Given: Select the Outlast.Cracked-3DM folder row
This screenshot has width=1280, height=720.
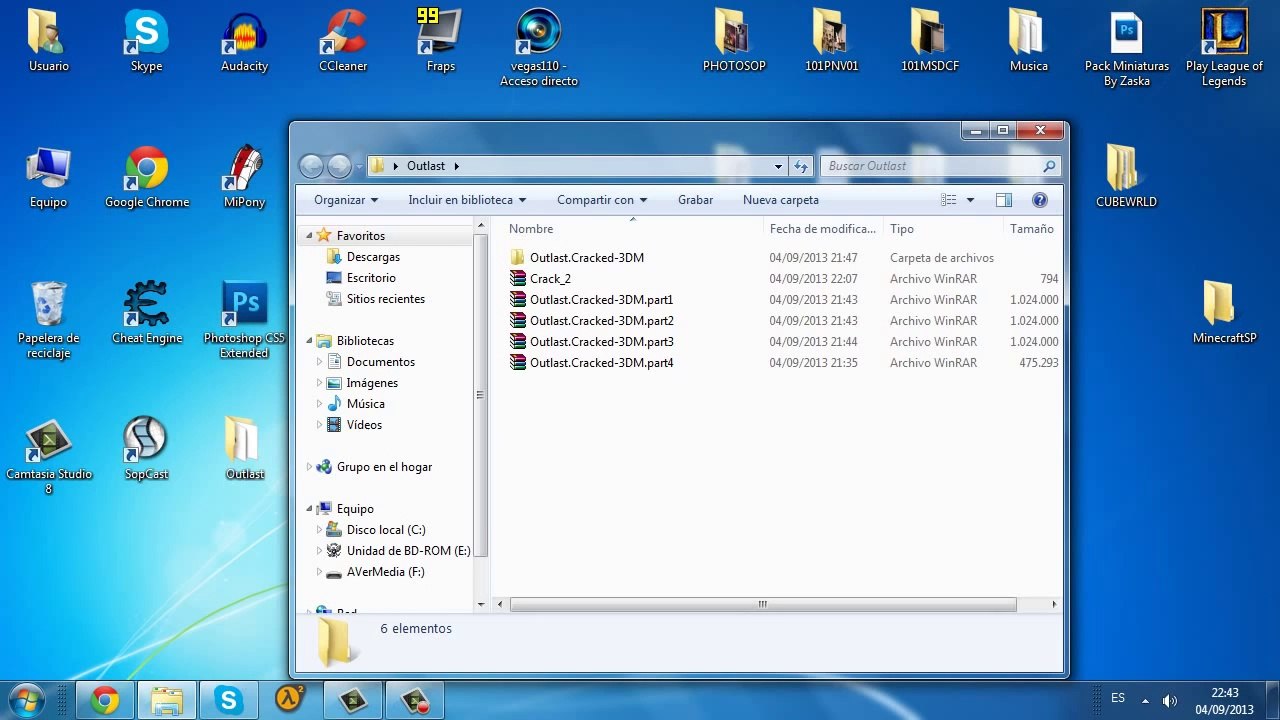Looking at the screenshot, I should point(782,258).
